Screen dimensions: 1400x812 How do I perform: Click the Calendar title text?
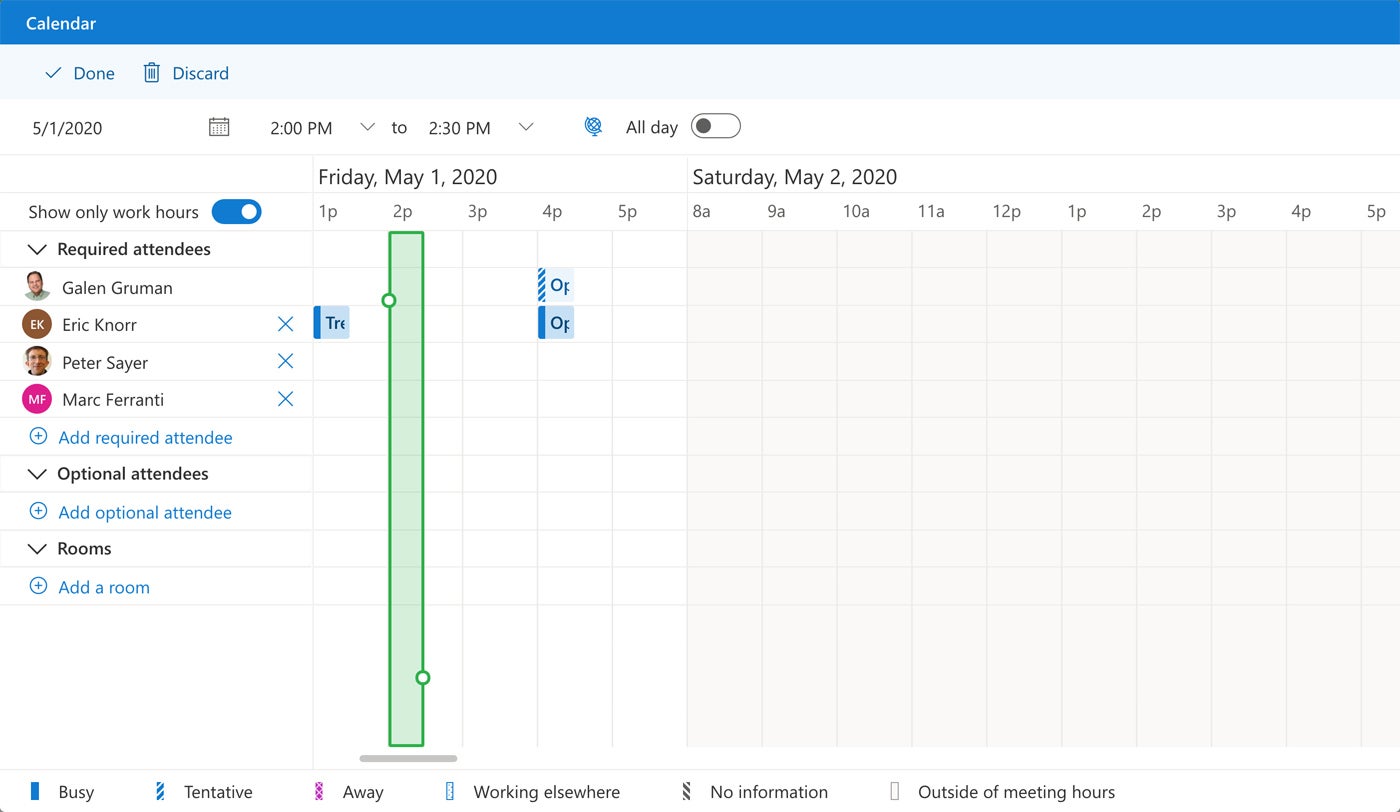tap(61, 22)
